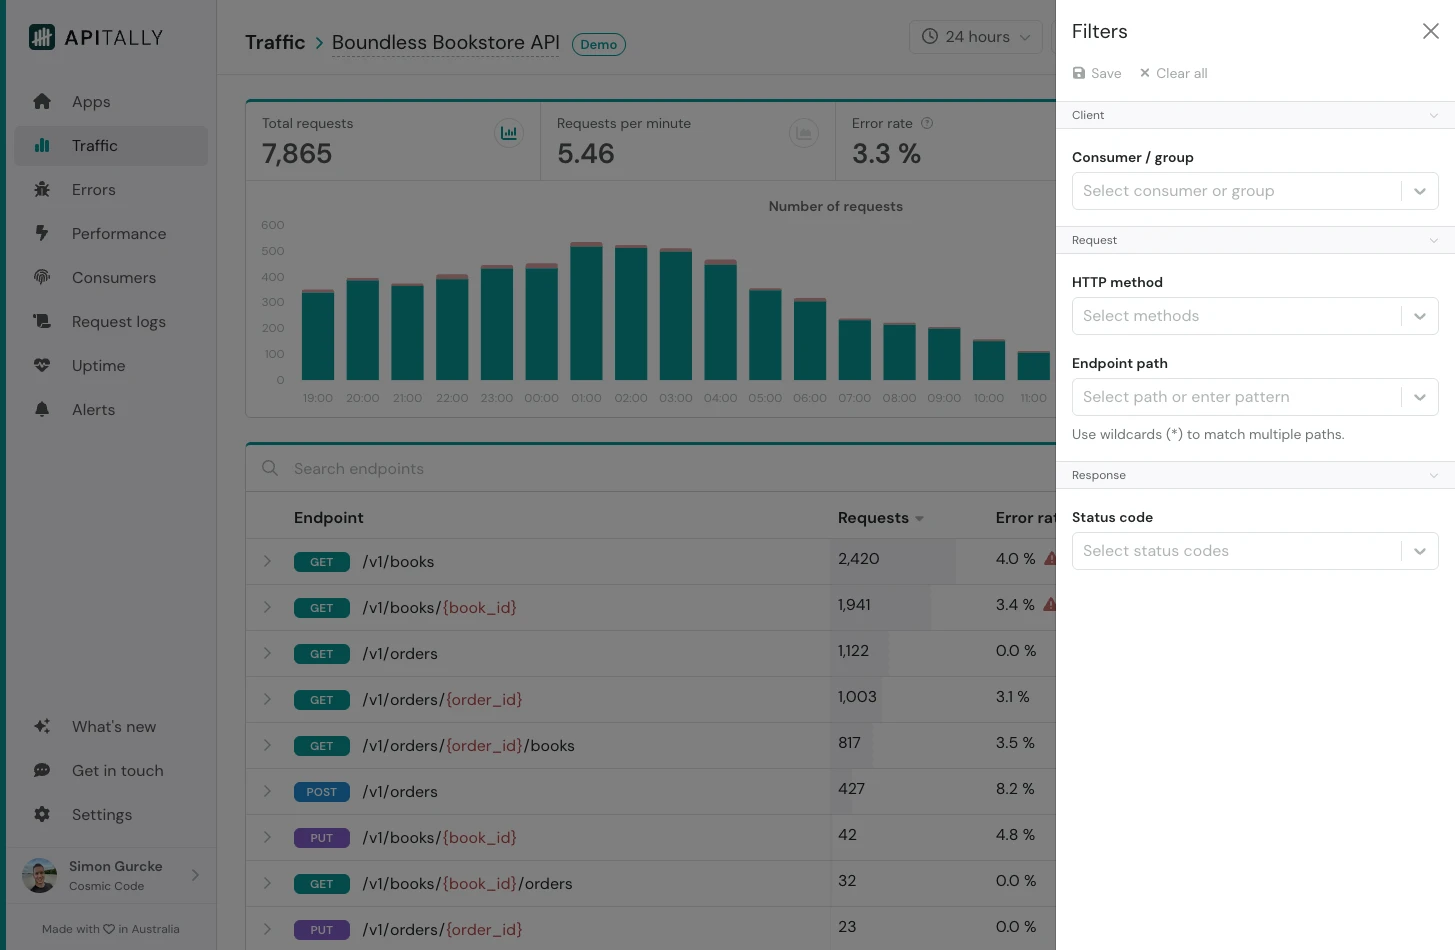This screenshot has height=950, width=1455.
Task: Switch to the Apps section
Action: [x=91, y=101]
